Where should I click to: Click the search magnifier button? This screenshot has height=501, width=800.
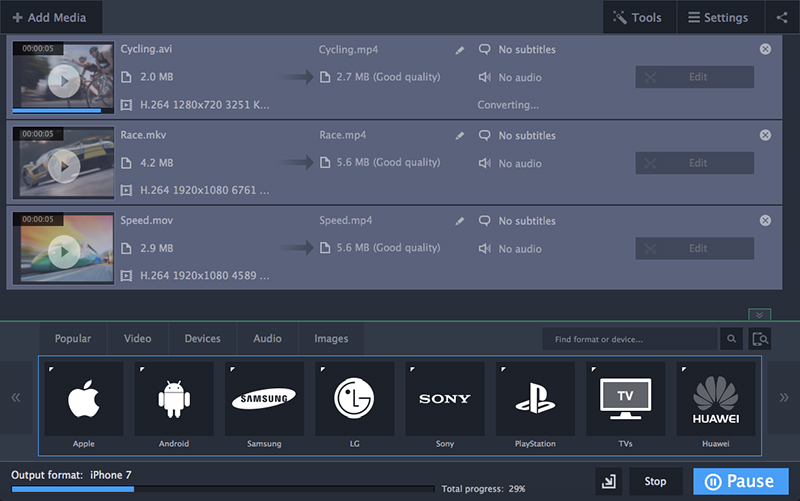coord(731,339)
